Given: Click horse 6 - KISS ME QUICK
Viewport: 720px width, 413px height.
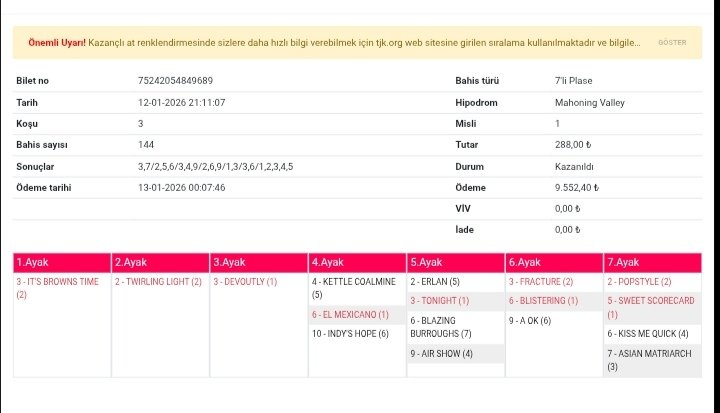Looking at the screenshot, I should [x=647, y=334].
